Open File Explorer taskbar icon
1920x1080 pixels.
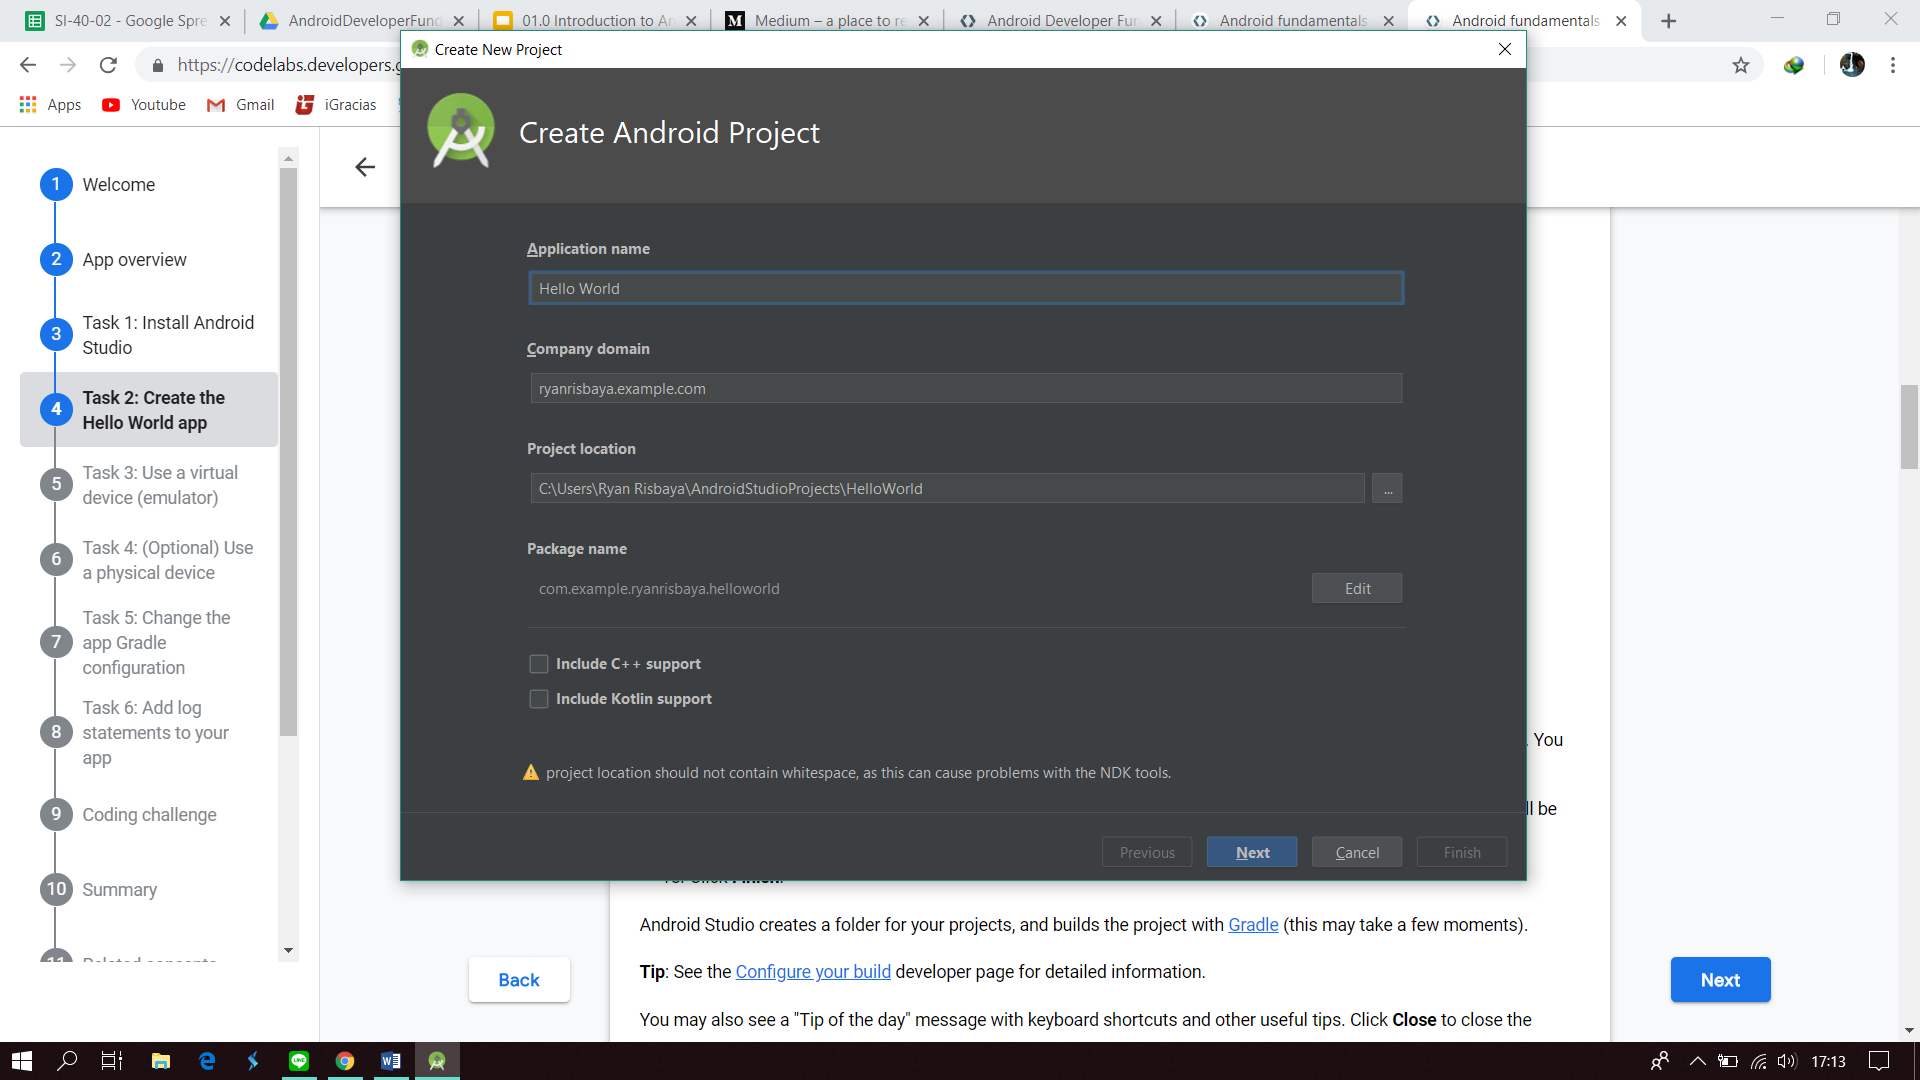click(x=160, y=1061)
